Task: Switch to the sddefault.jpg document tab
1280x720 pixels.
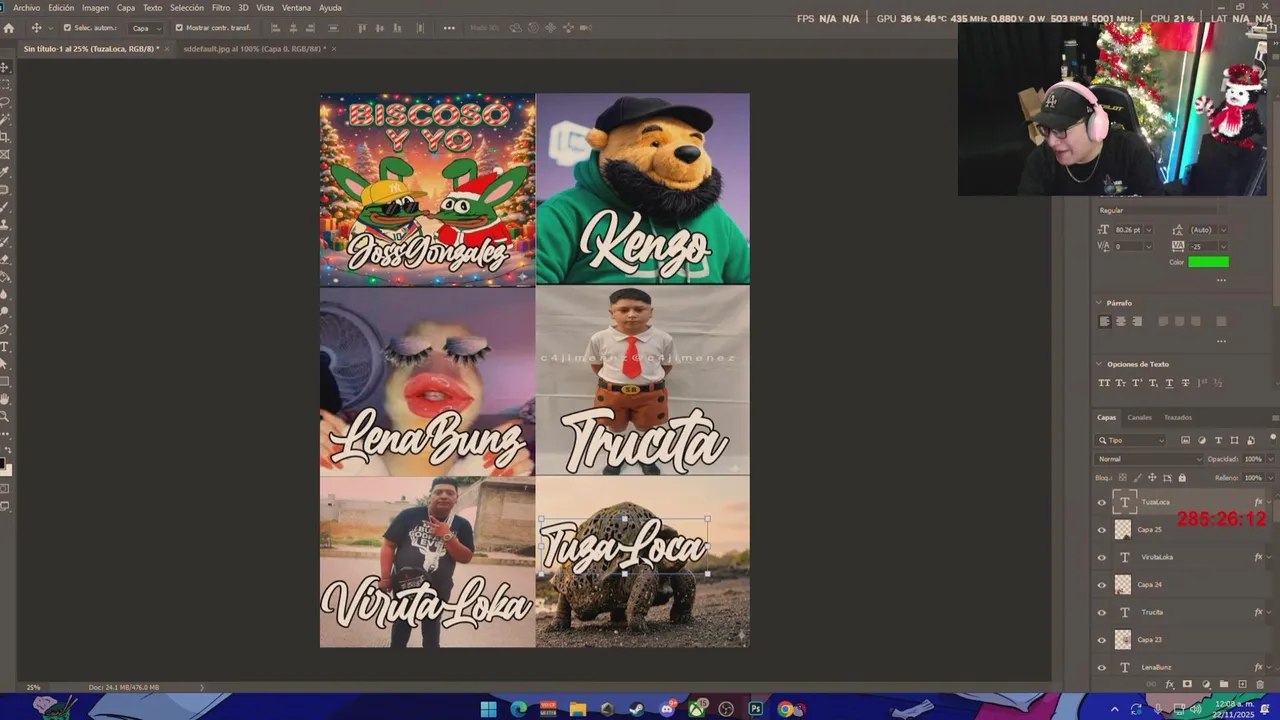Action: click(253, 49)
